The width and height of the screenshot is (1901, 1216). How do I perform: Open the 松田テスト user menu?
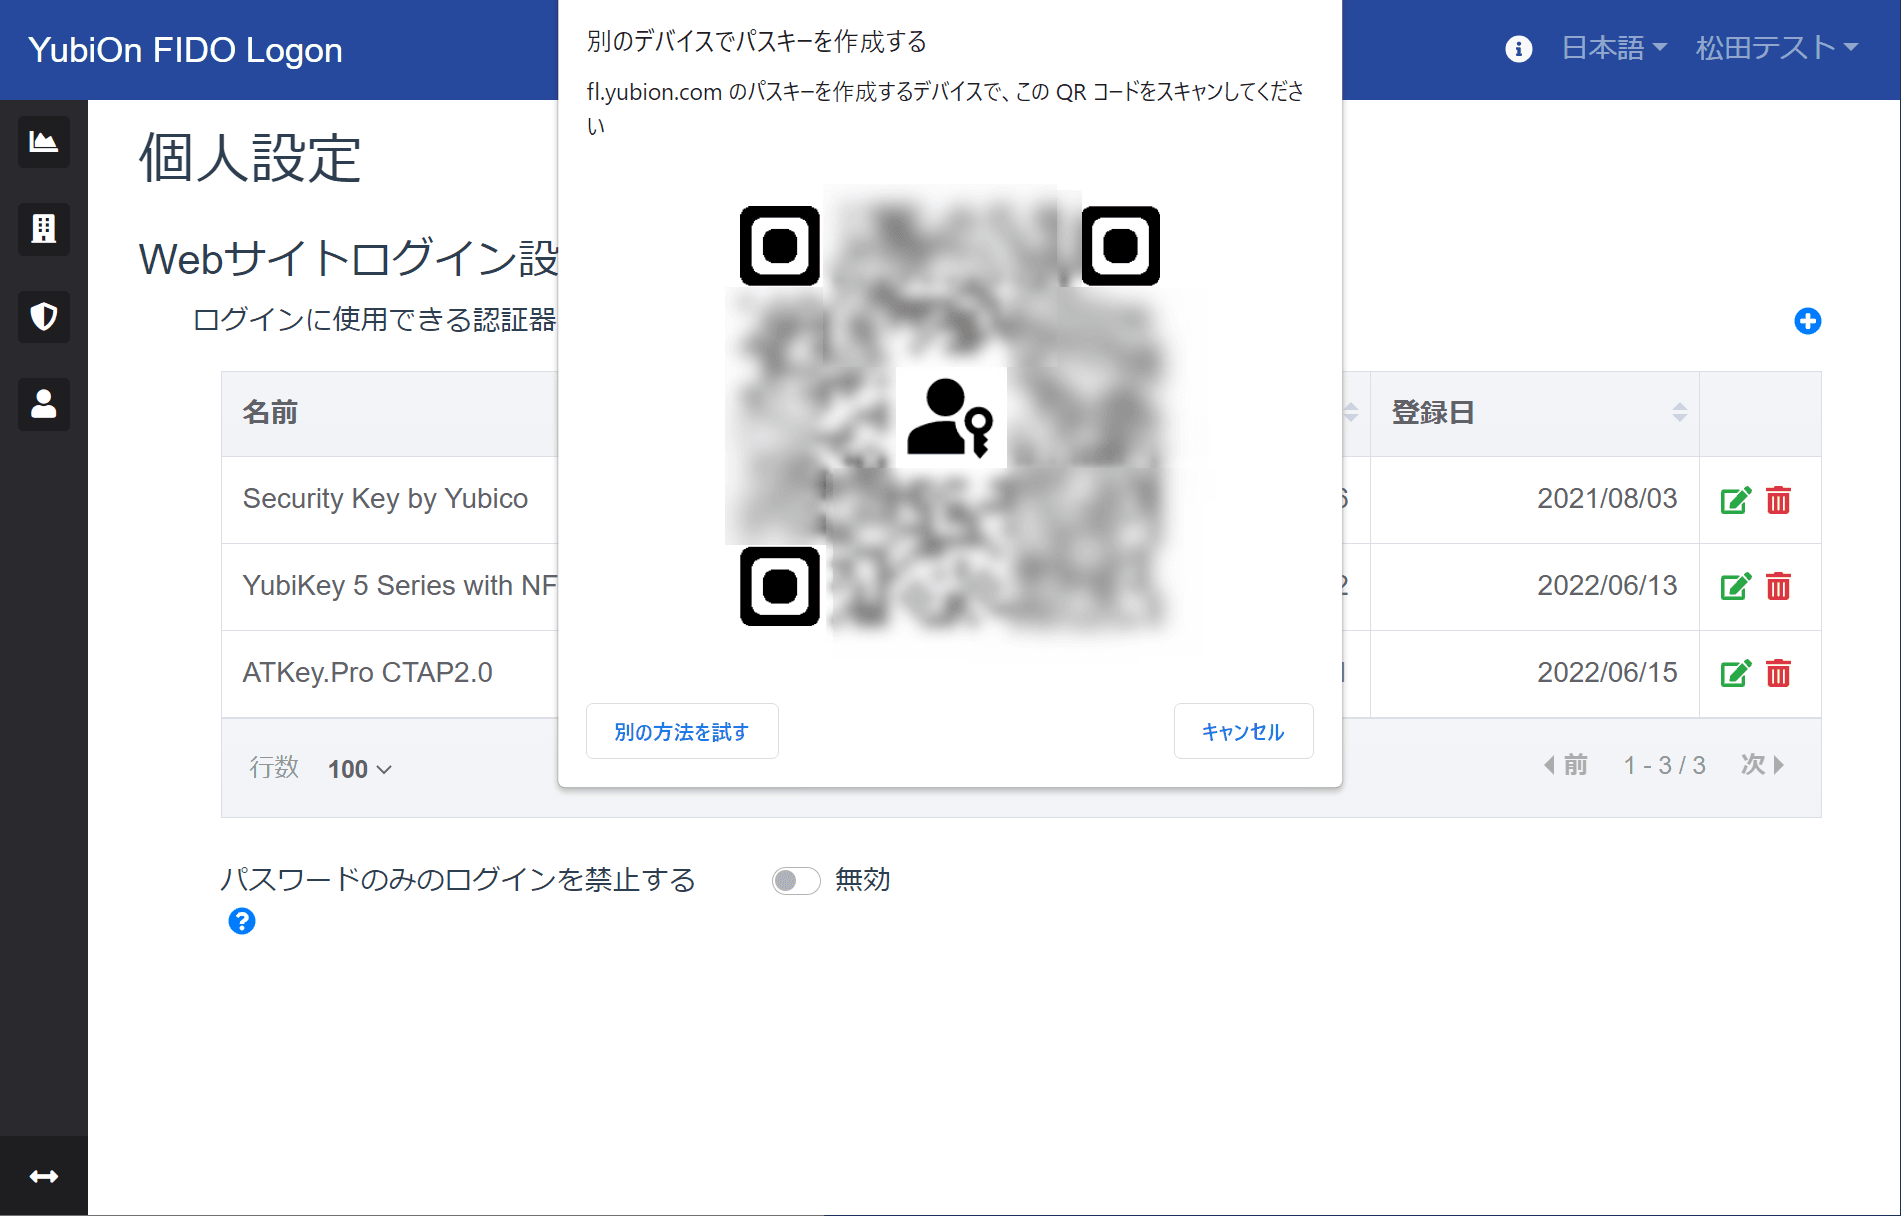point(1777,48)
